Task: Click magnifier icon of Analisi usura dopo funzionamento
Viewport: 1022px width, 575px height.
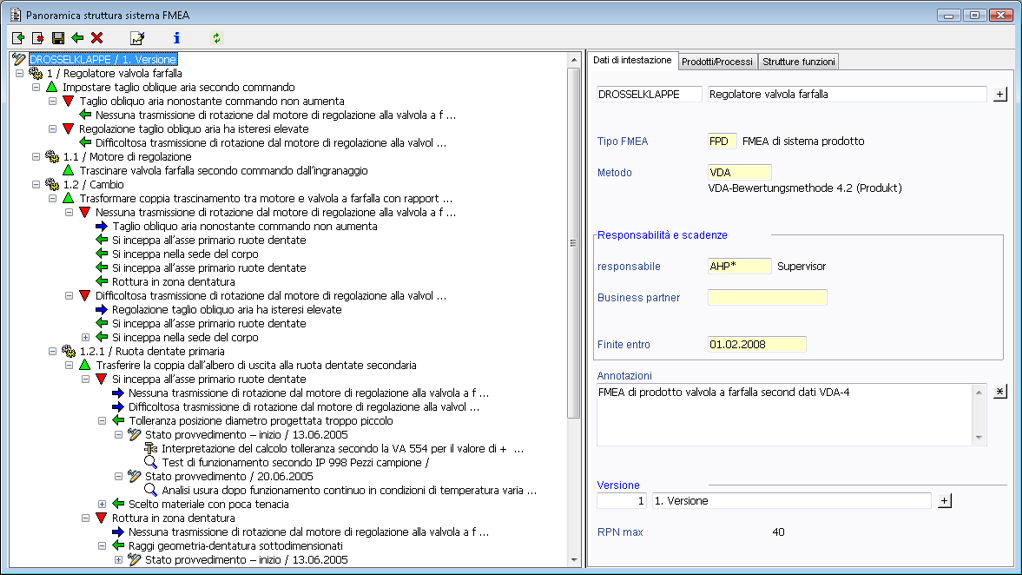Action: (x=151, y=490)
